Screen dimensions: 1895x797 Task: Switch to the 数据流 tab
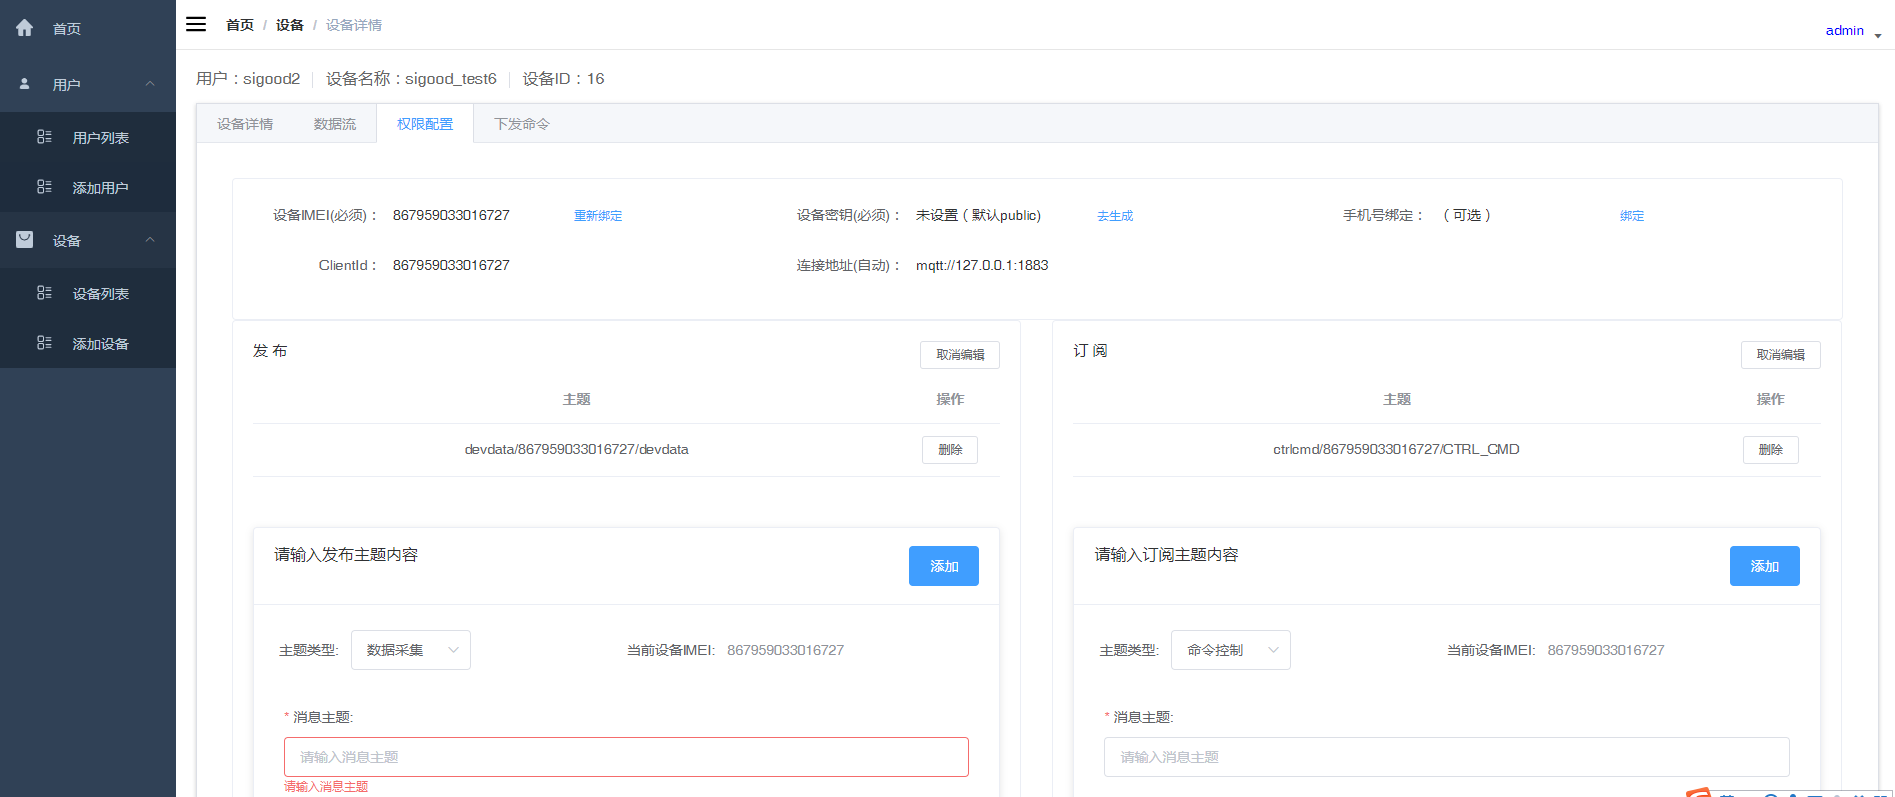(335, 124)
